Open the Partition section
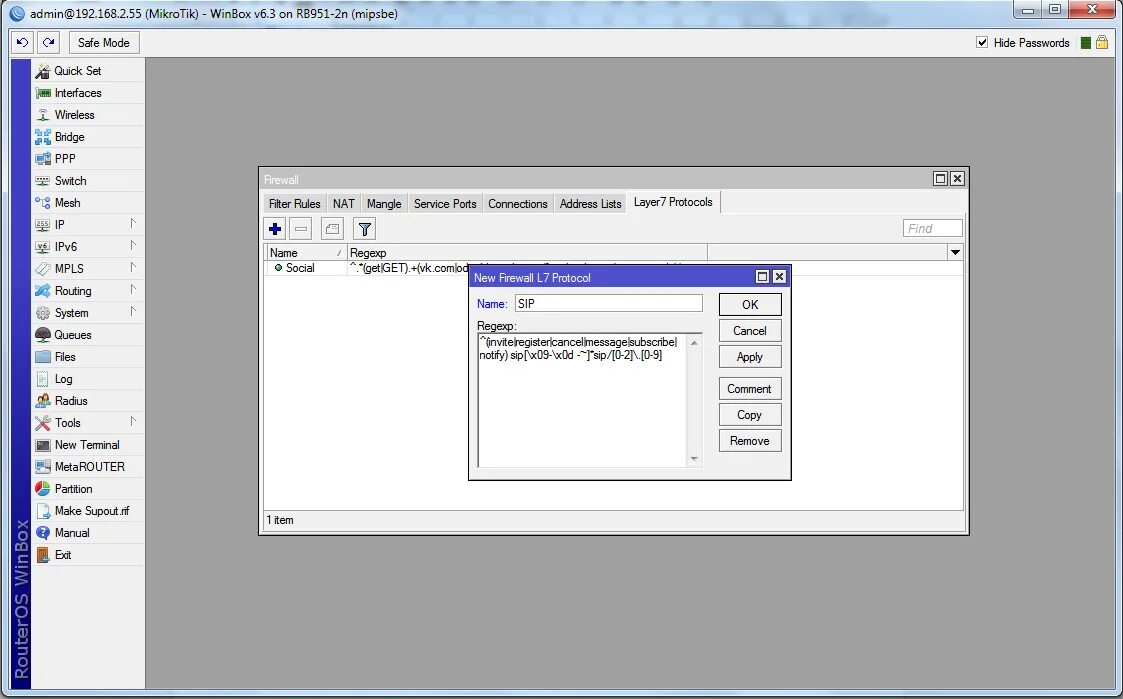The image size is (1123, 699). (87, 489)
